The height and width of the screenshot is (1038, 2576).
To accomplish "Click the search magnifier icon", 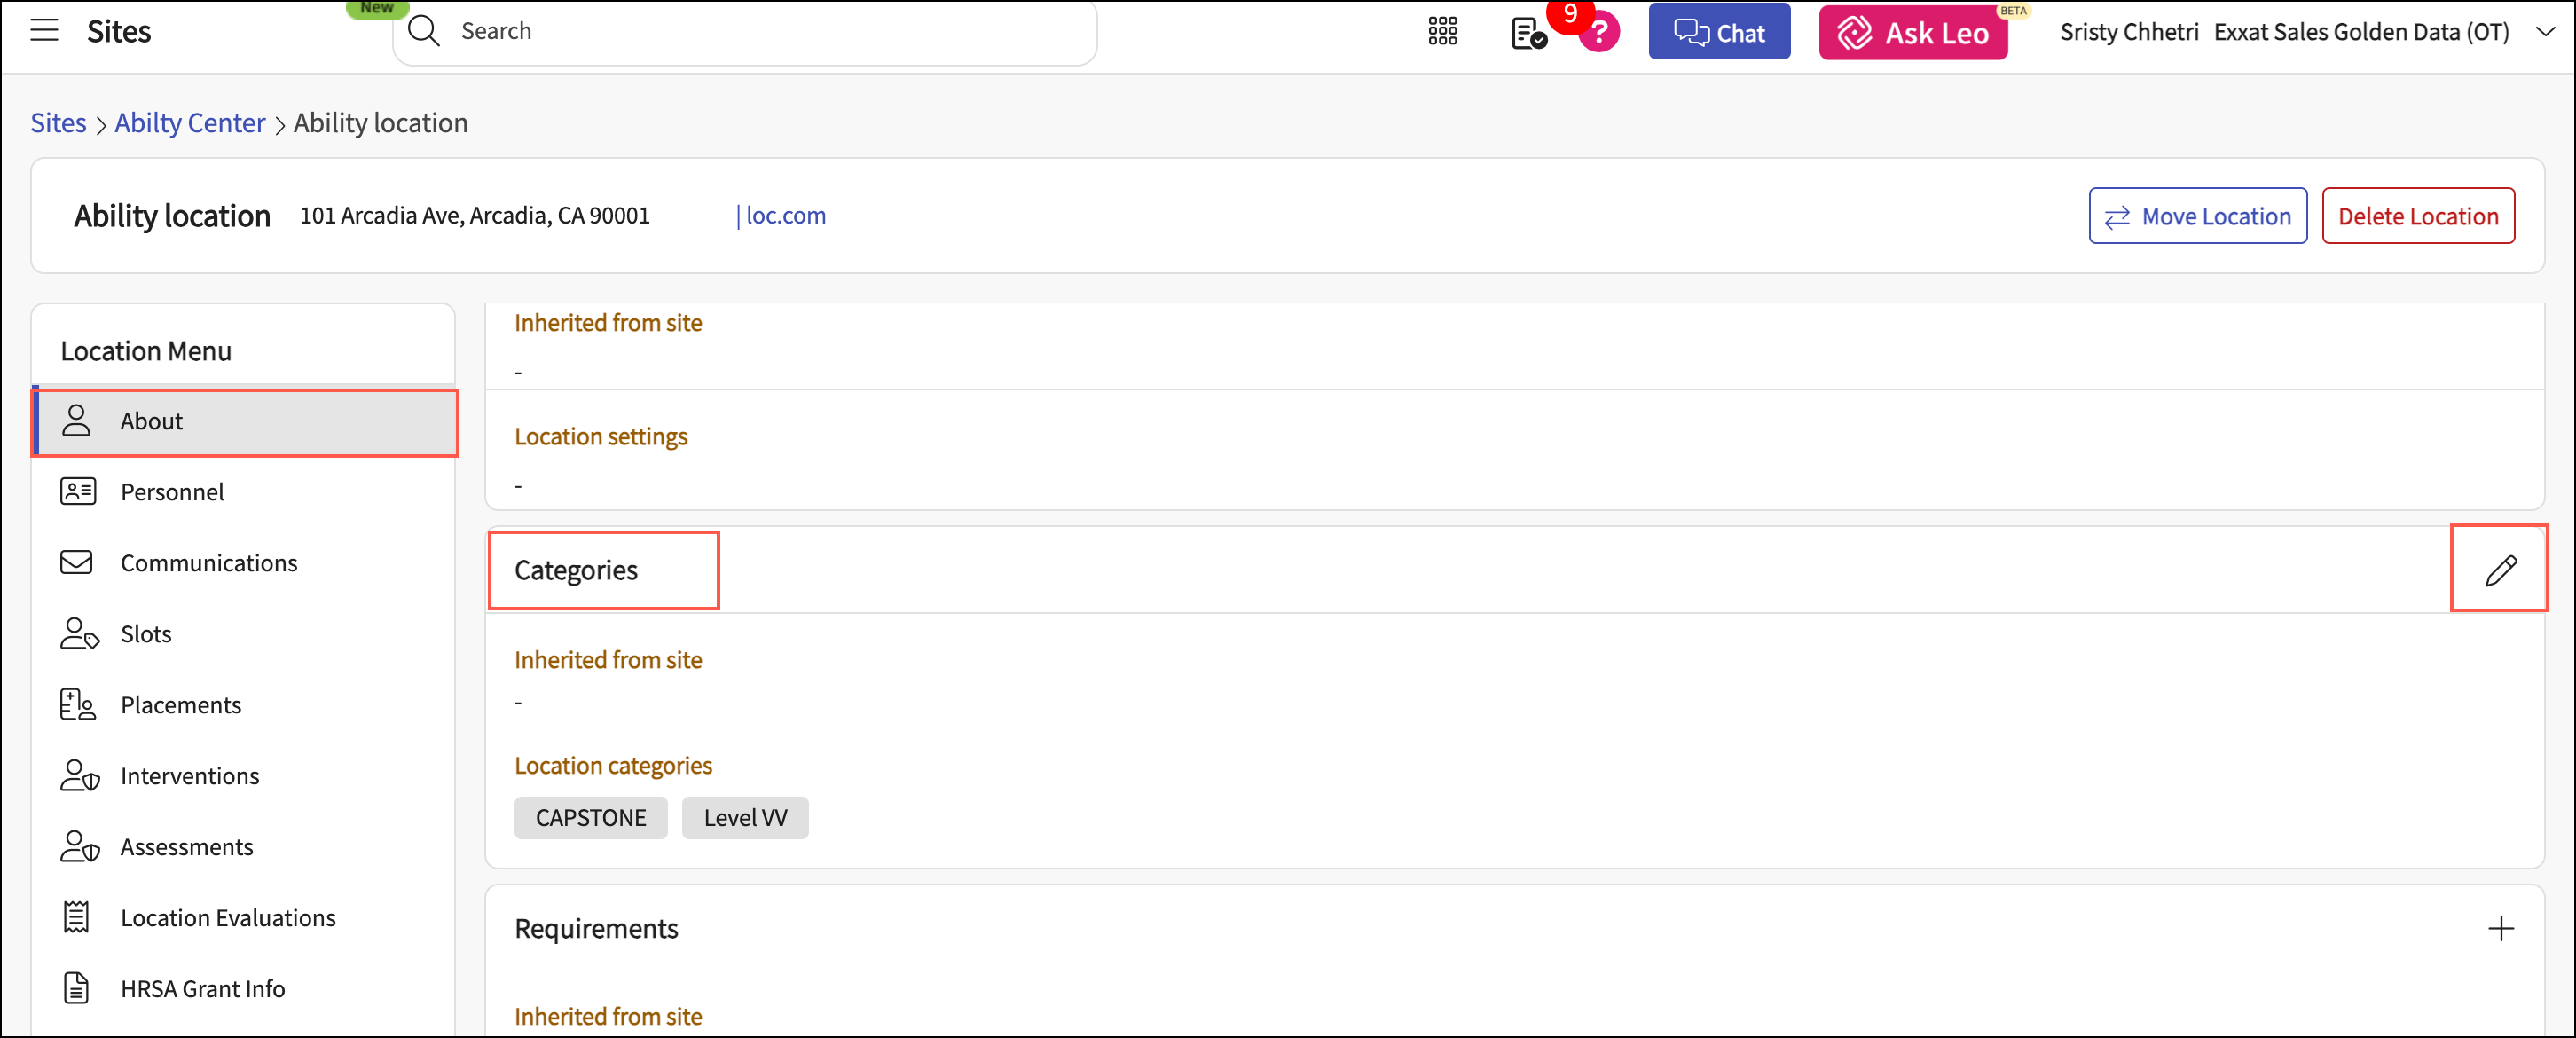I will coord(424,31).
